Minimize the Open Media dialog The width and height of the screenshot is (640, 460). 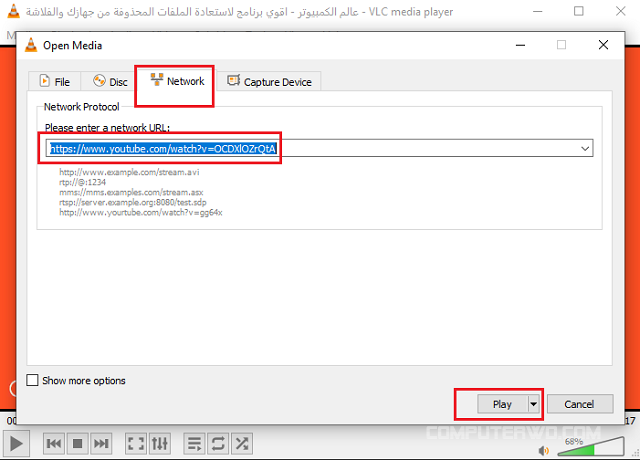coord(520,45)
